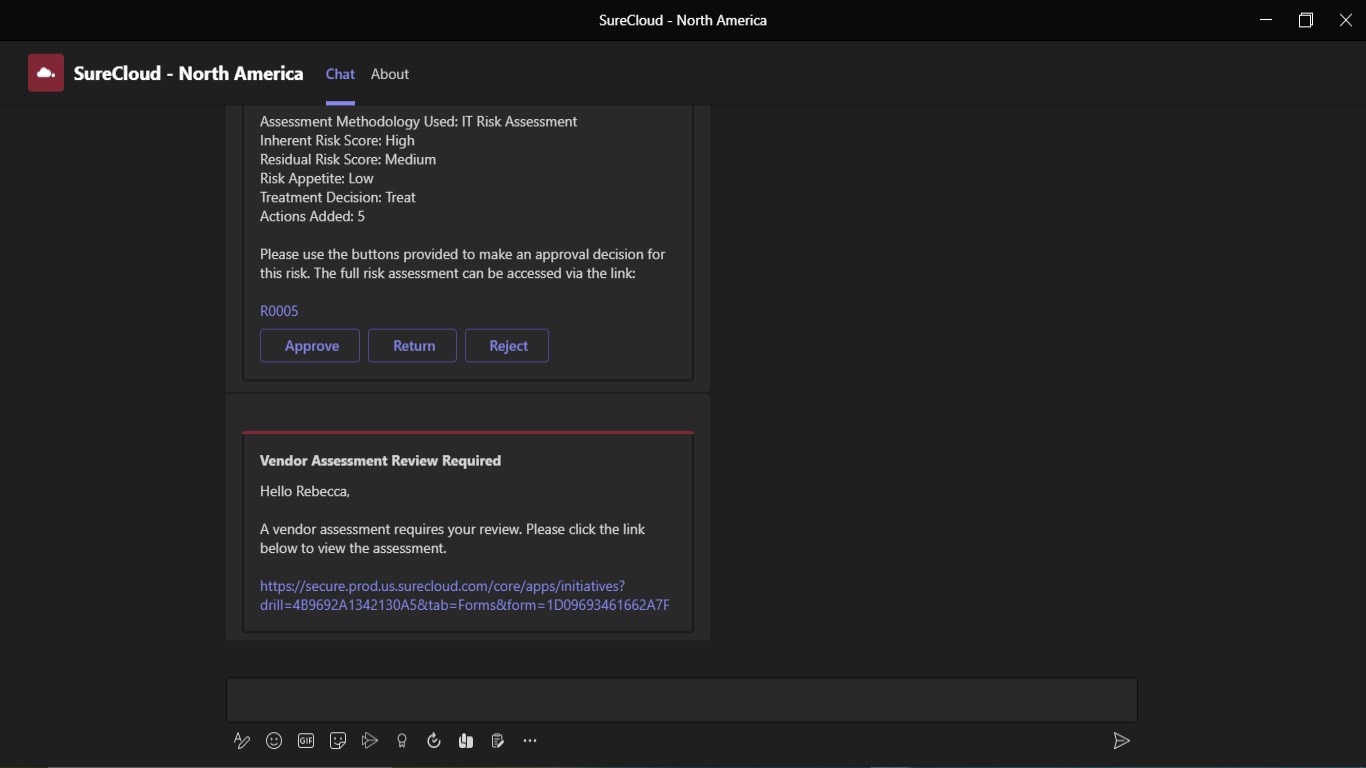The width and height of the screenshot is (1366, 768).
Task: Click the 'Actions Added: 5' line
Action: (x=313, y=217)
